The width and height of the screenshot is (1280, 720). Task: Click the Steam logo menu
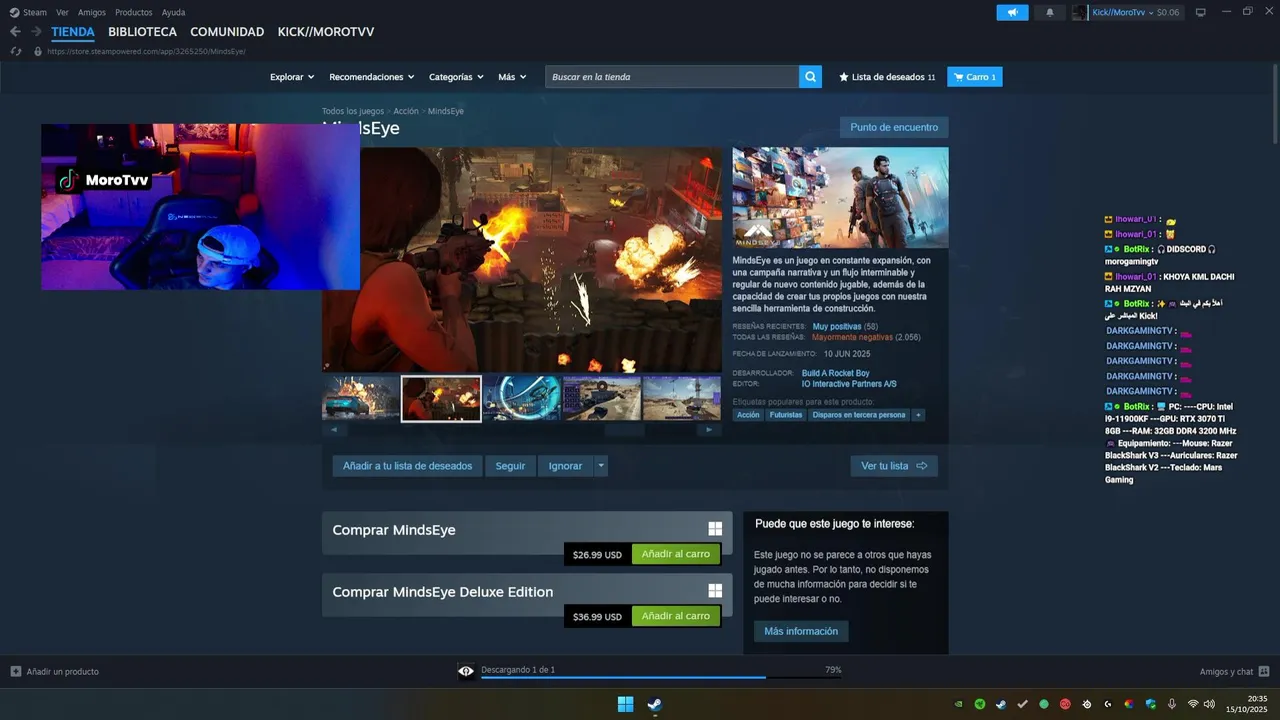coord(14,12)
